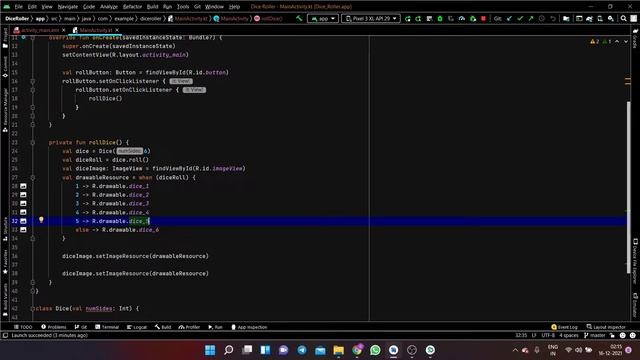Open the Gradle panel on right edge
Viewport: 640px width, 360px height.
635,38
